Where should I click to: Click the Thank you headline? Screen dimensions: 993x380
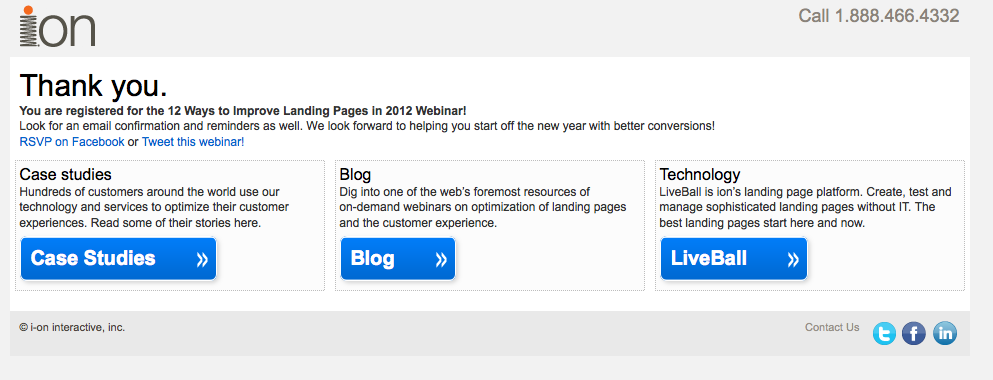coord(94,86)
